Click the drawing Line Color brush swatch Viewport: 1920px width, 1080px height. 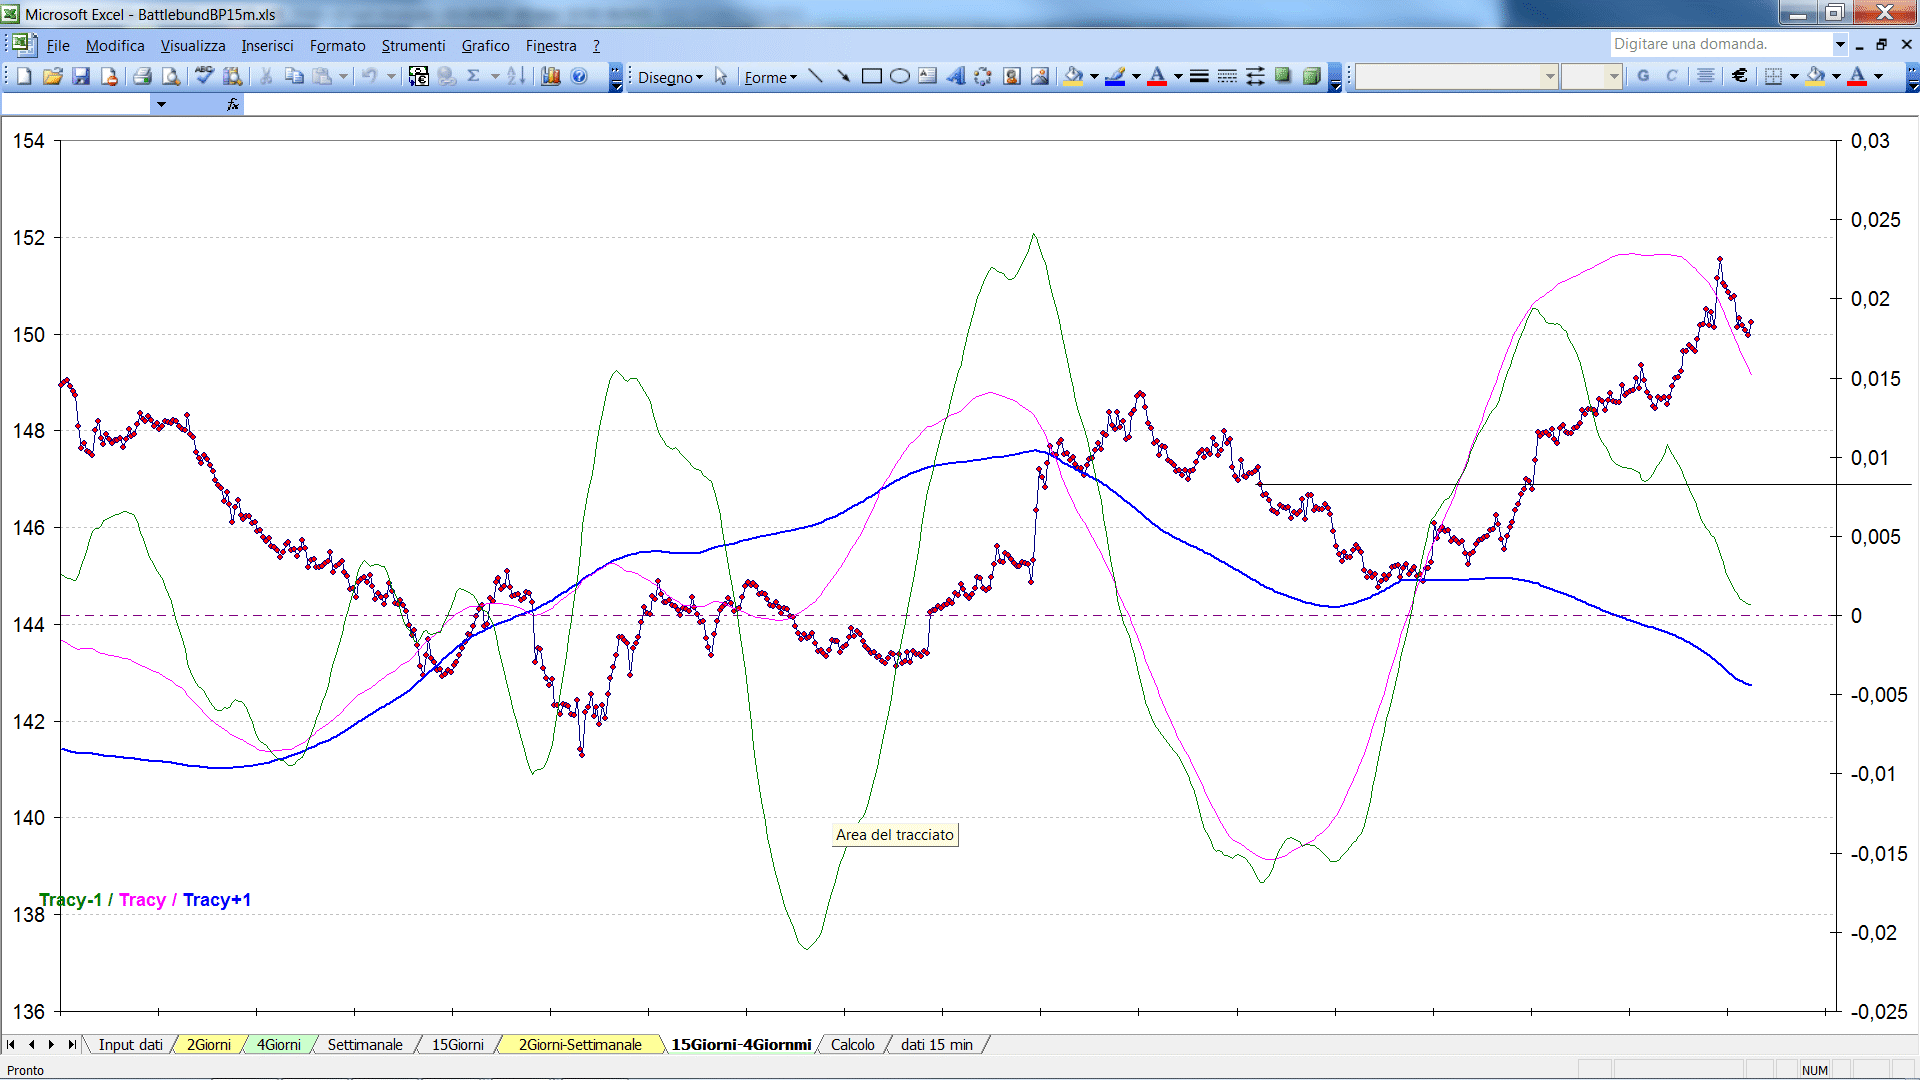[x=1116, y=76]
